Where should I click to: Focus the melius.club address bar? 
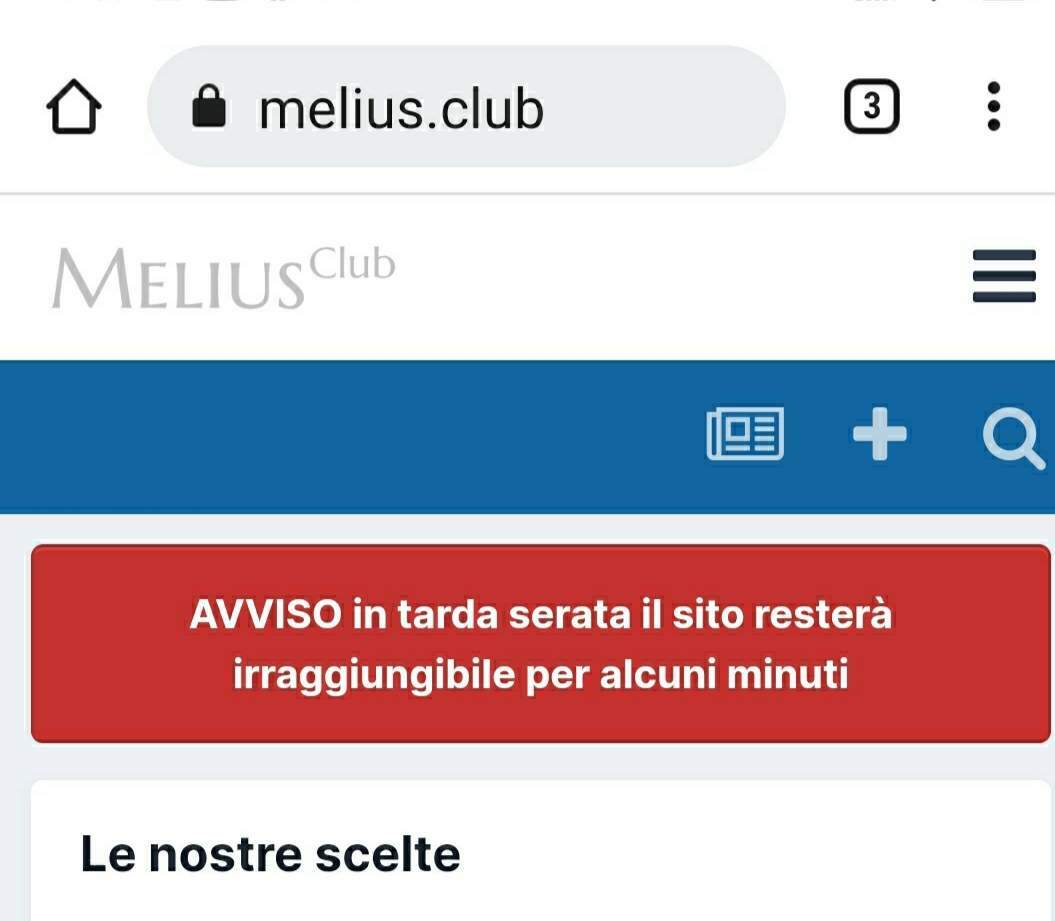point(466,106)
